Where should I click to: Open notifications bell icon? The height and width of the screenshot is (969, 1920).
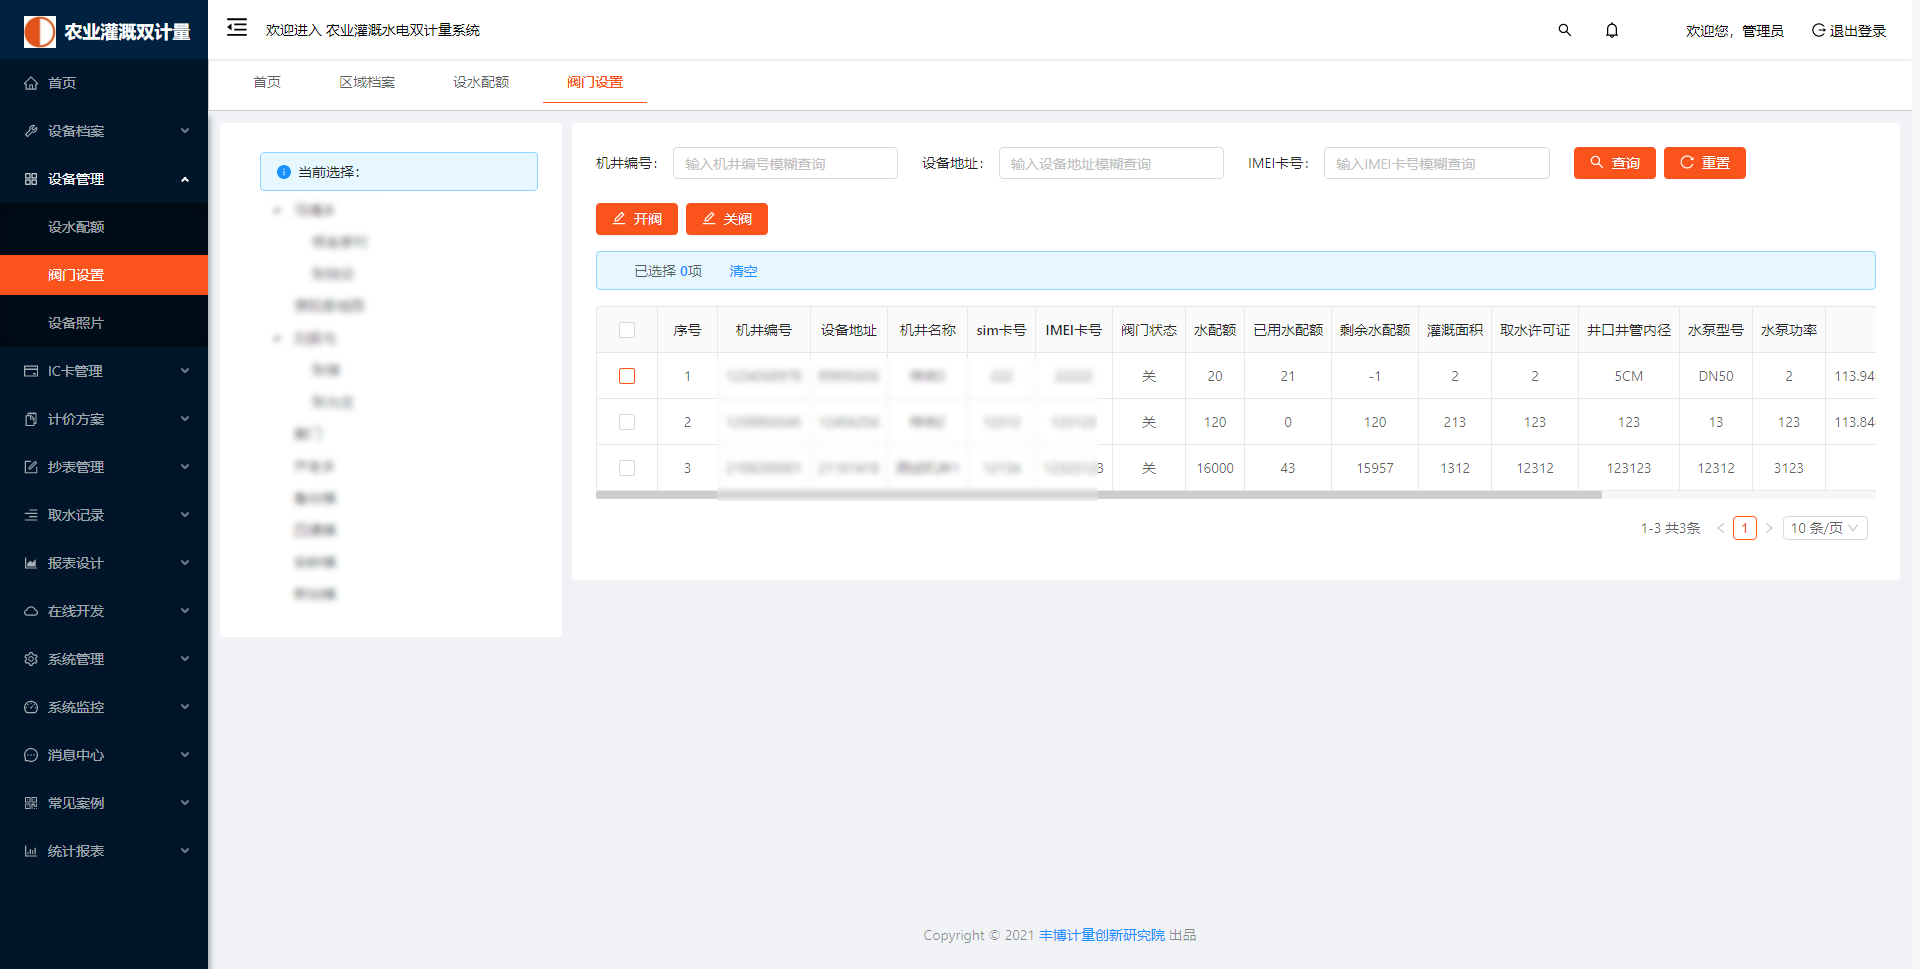[x=1611, y=30]
